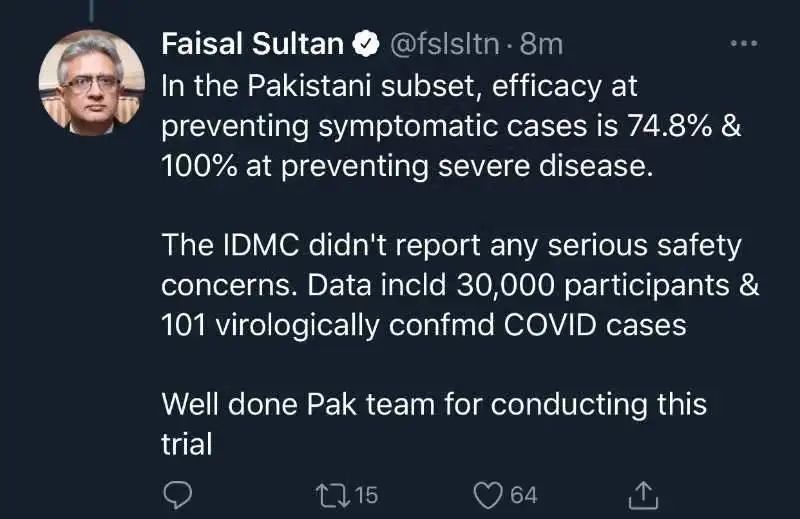Click the blue verified badge
800x519 pixels.
pos(367,44)
